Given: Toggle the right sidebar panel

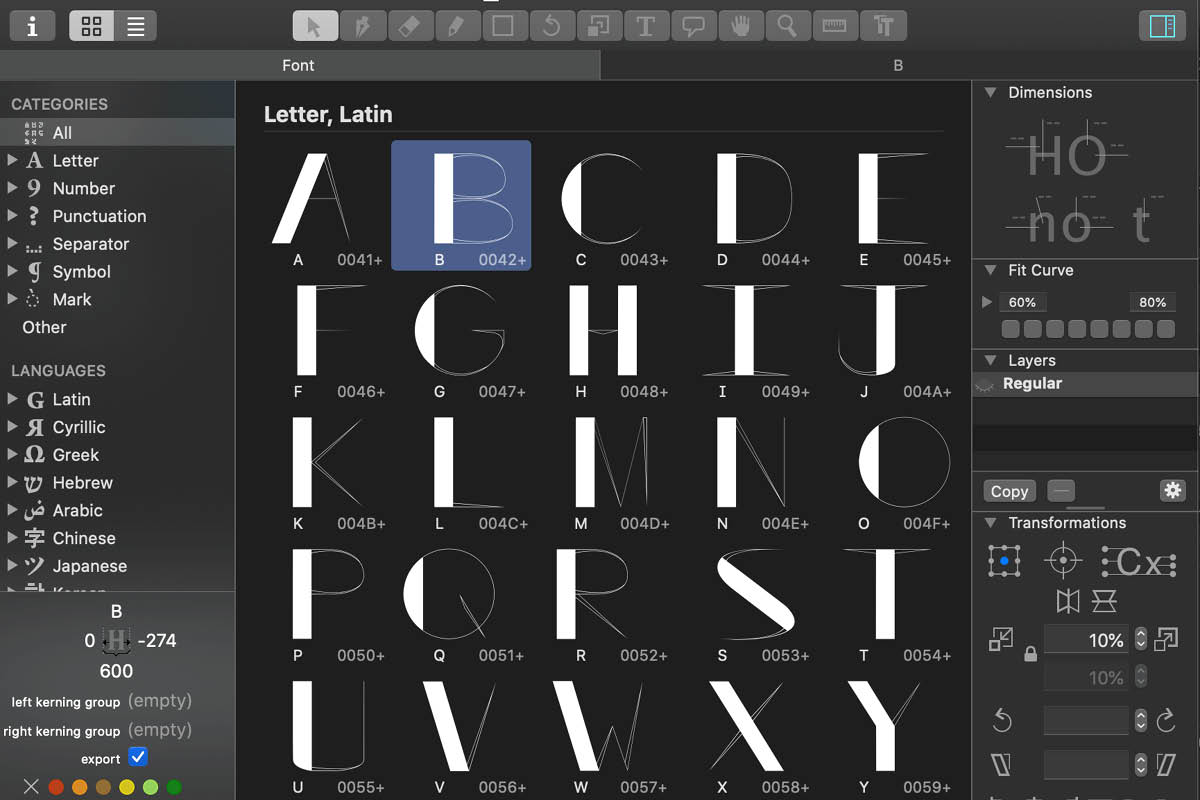Looking at the screenshot, I should 1162,26.
